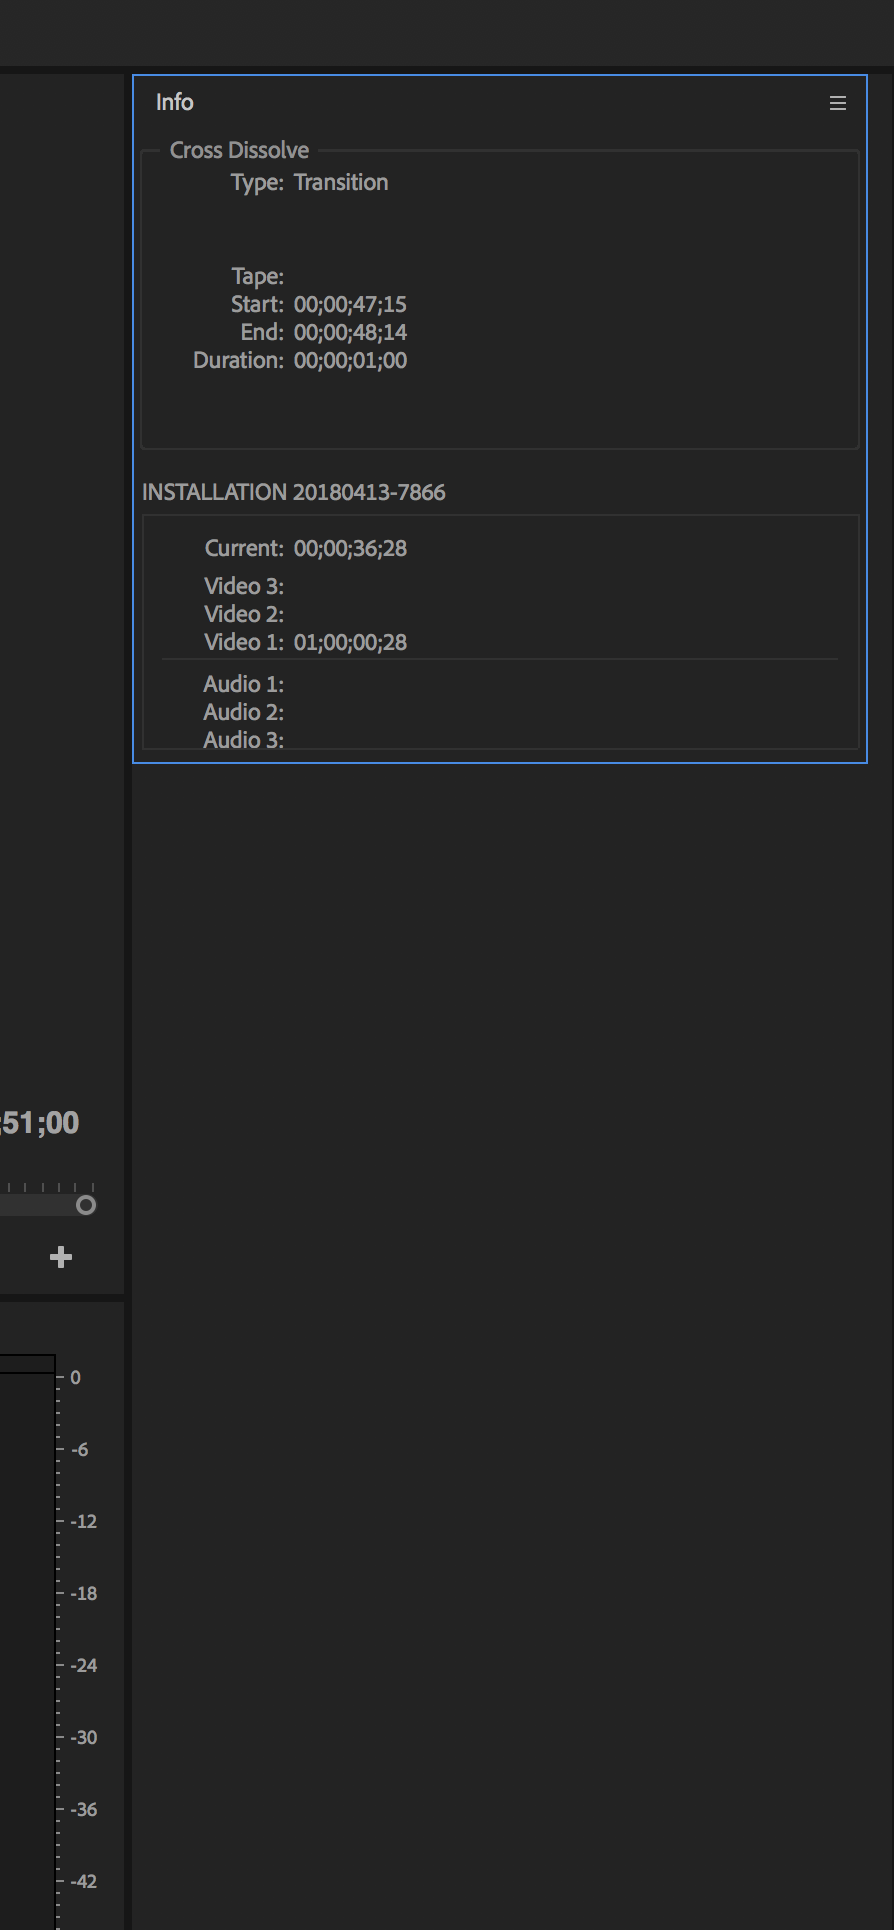
Task: Click the plus Button Editor icon
Action: pyautogui.click(x=61, y=1257)
